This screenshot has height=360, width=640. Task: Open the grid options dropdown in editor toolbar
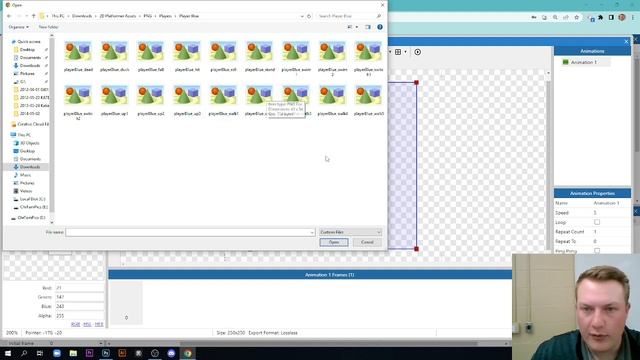405,52
